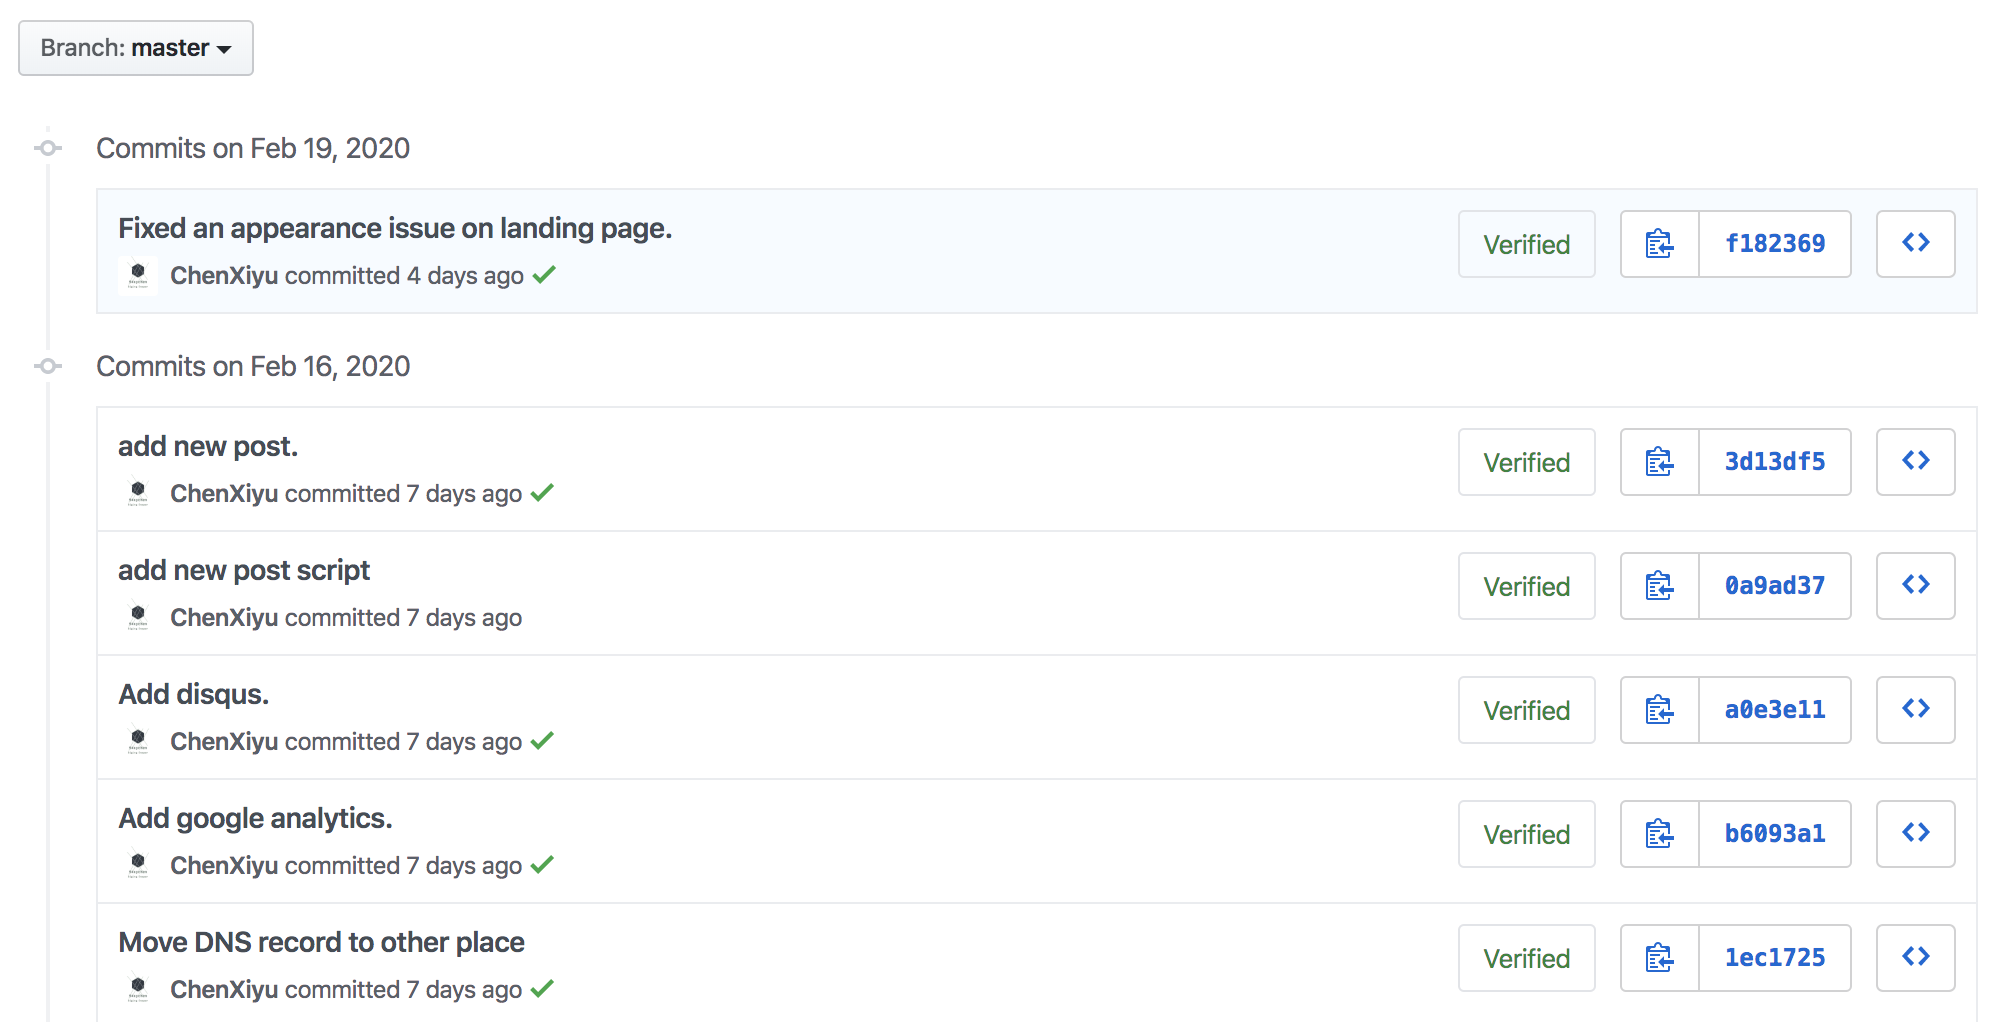The image size is (1990, 1022).
Task: Browse repository at commit b6093a1
Action: pos(1916,834)
